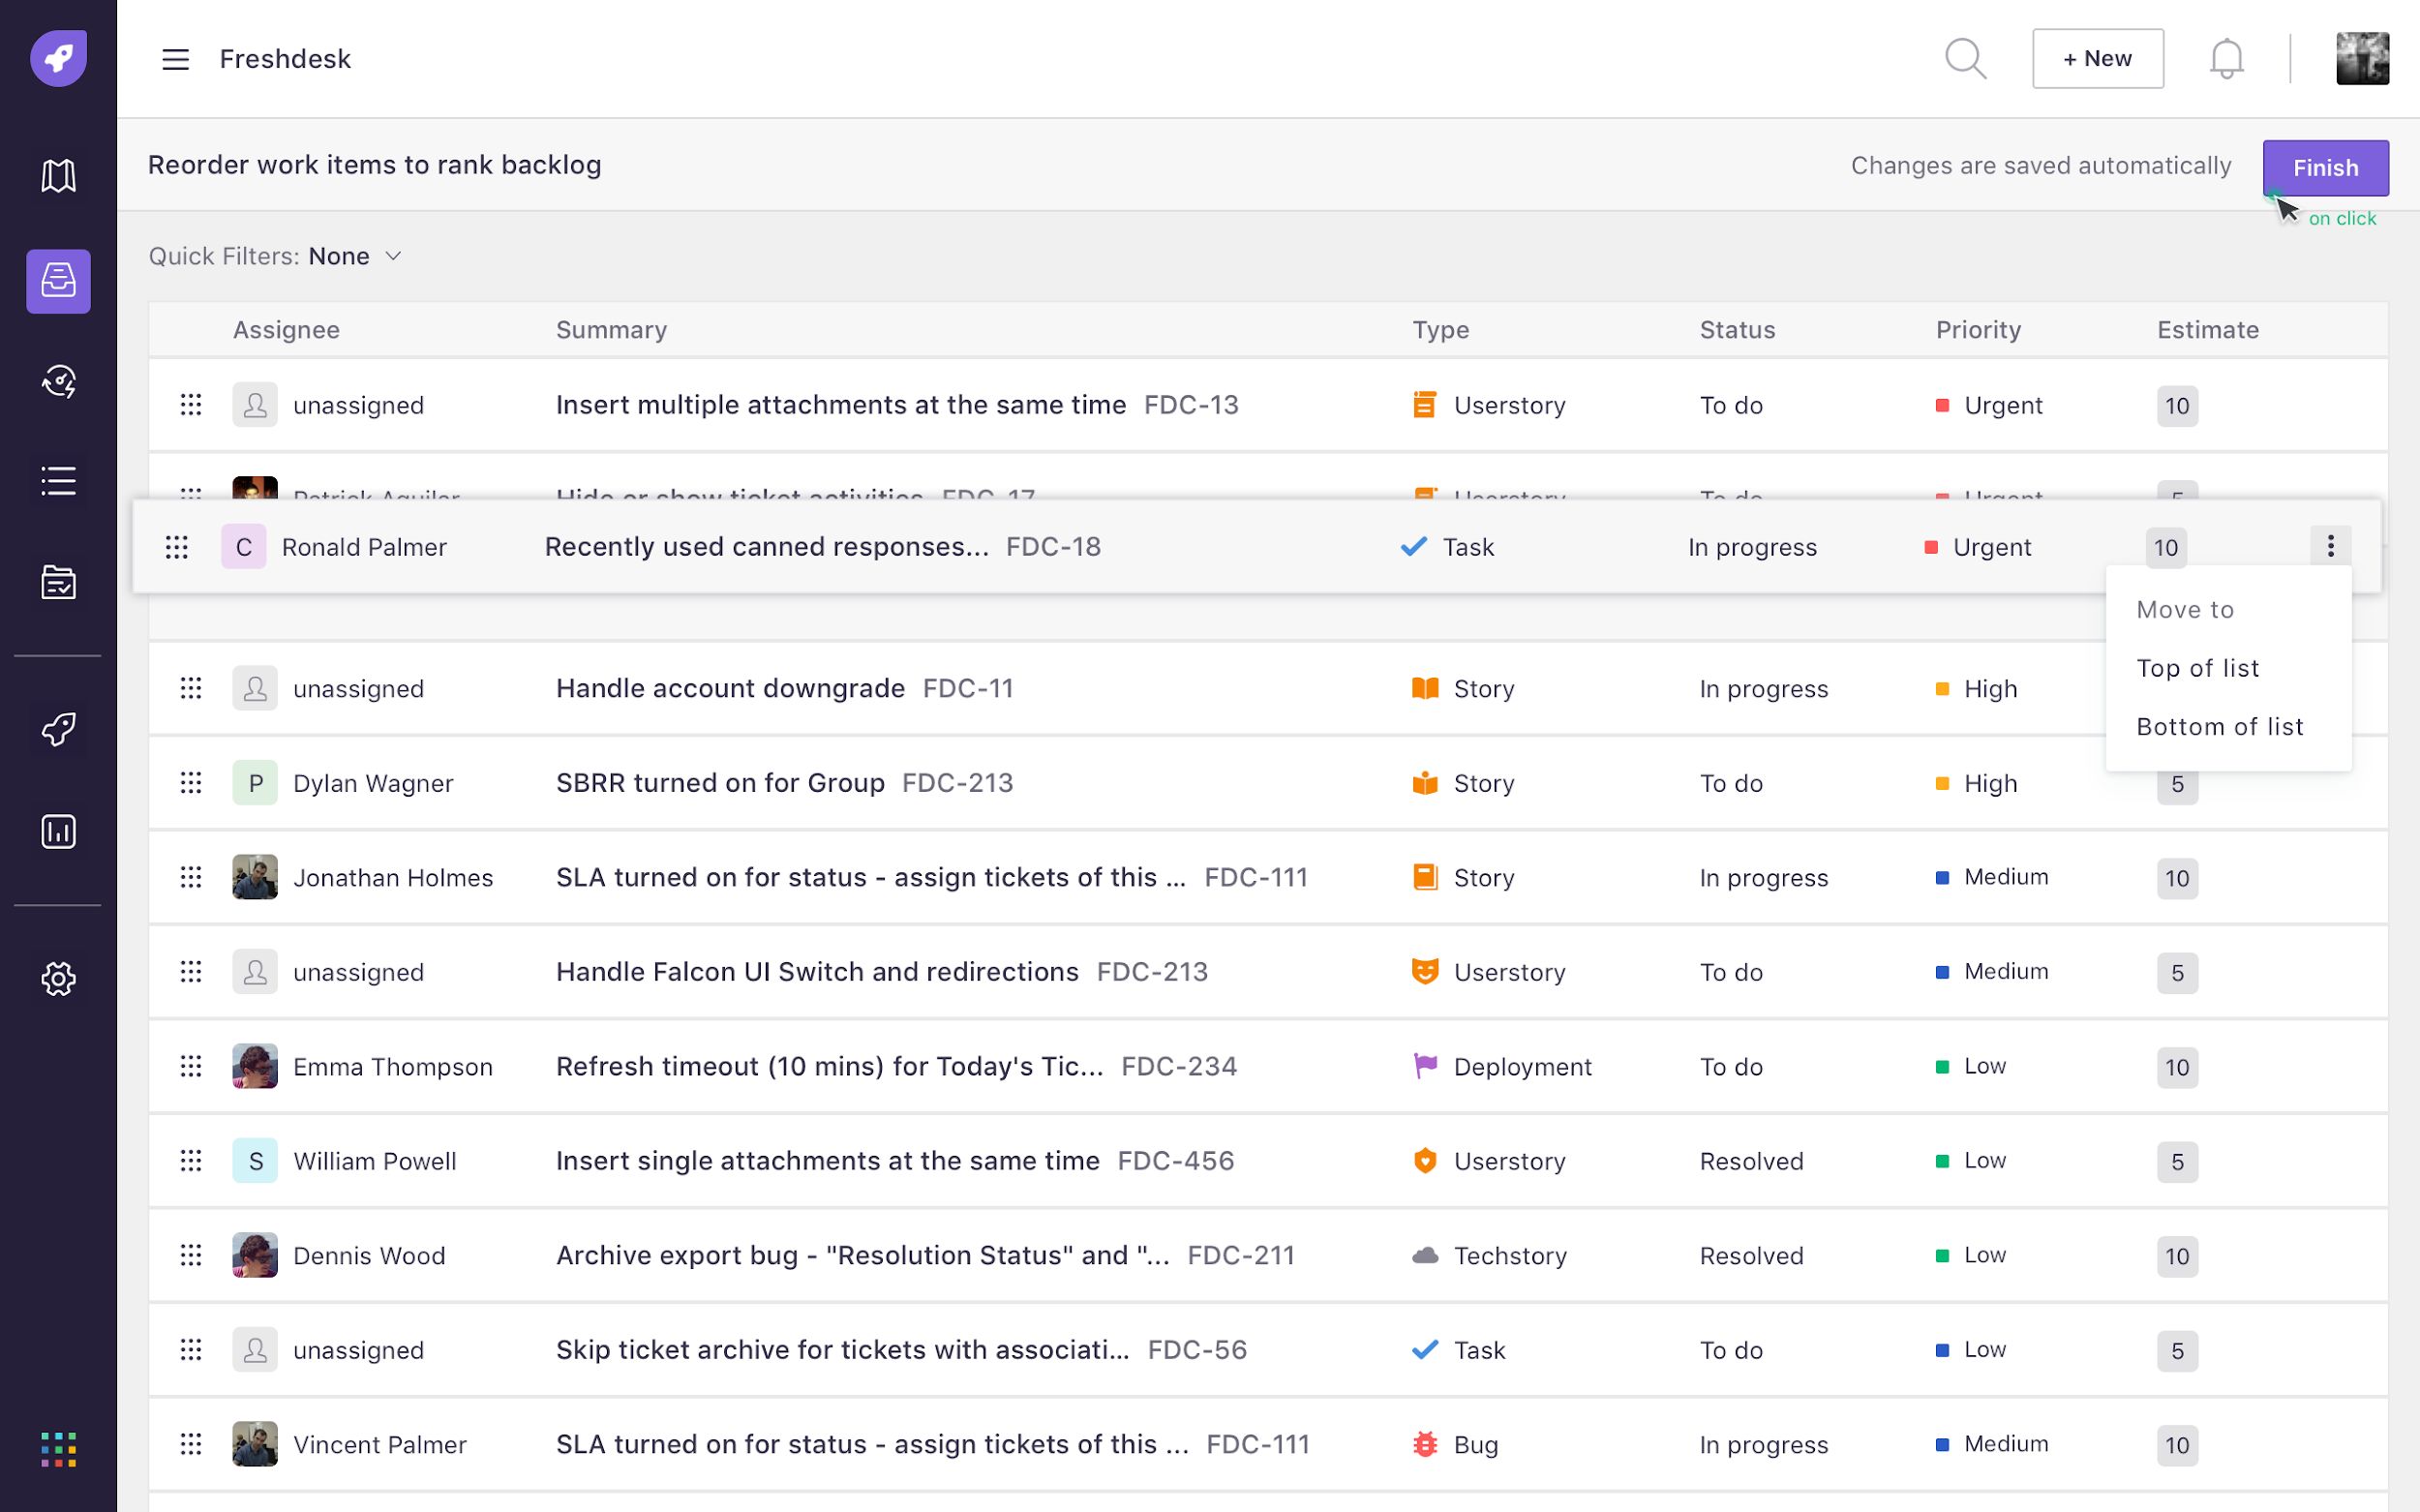Click the Estimate column header
The width and height of the screenshot is (2420, 1512).
(2208, 330)
